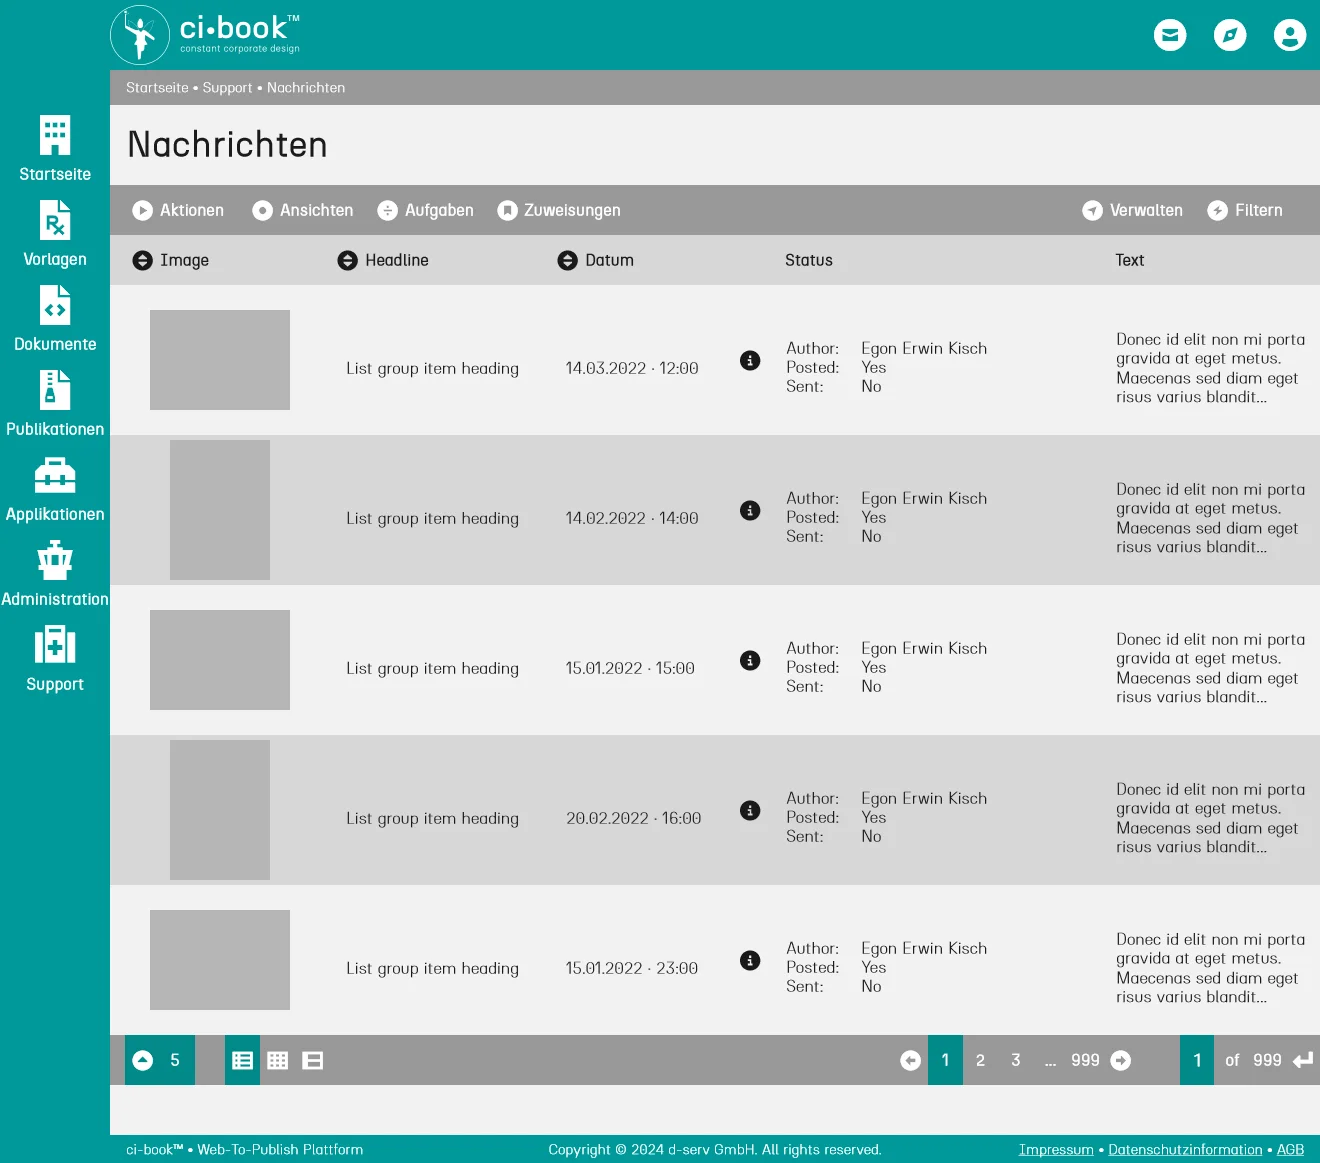Screen dimensions: 1320x1163
Task: Open Vorlagen in sidebar
Action: click(x=55, y=234)
